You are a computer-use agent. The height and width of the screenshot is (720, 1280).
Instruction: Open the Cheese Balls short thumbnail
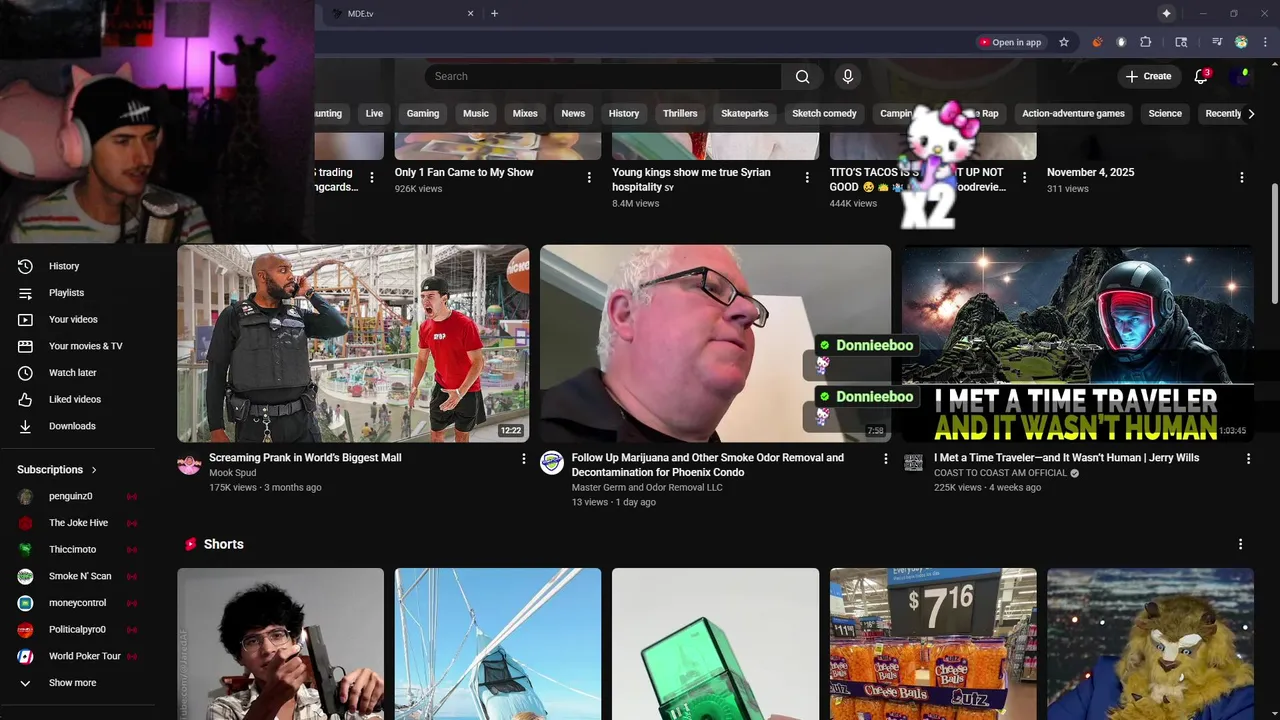tap(933, 644)
